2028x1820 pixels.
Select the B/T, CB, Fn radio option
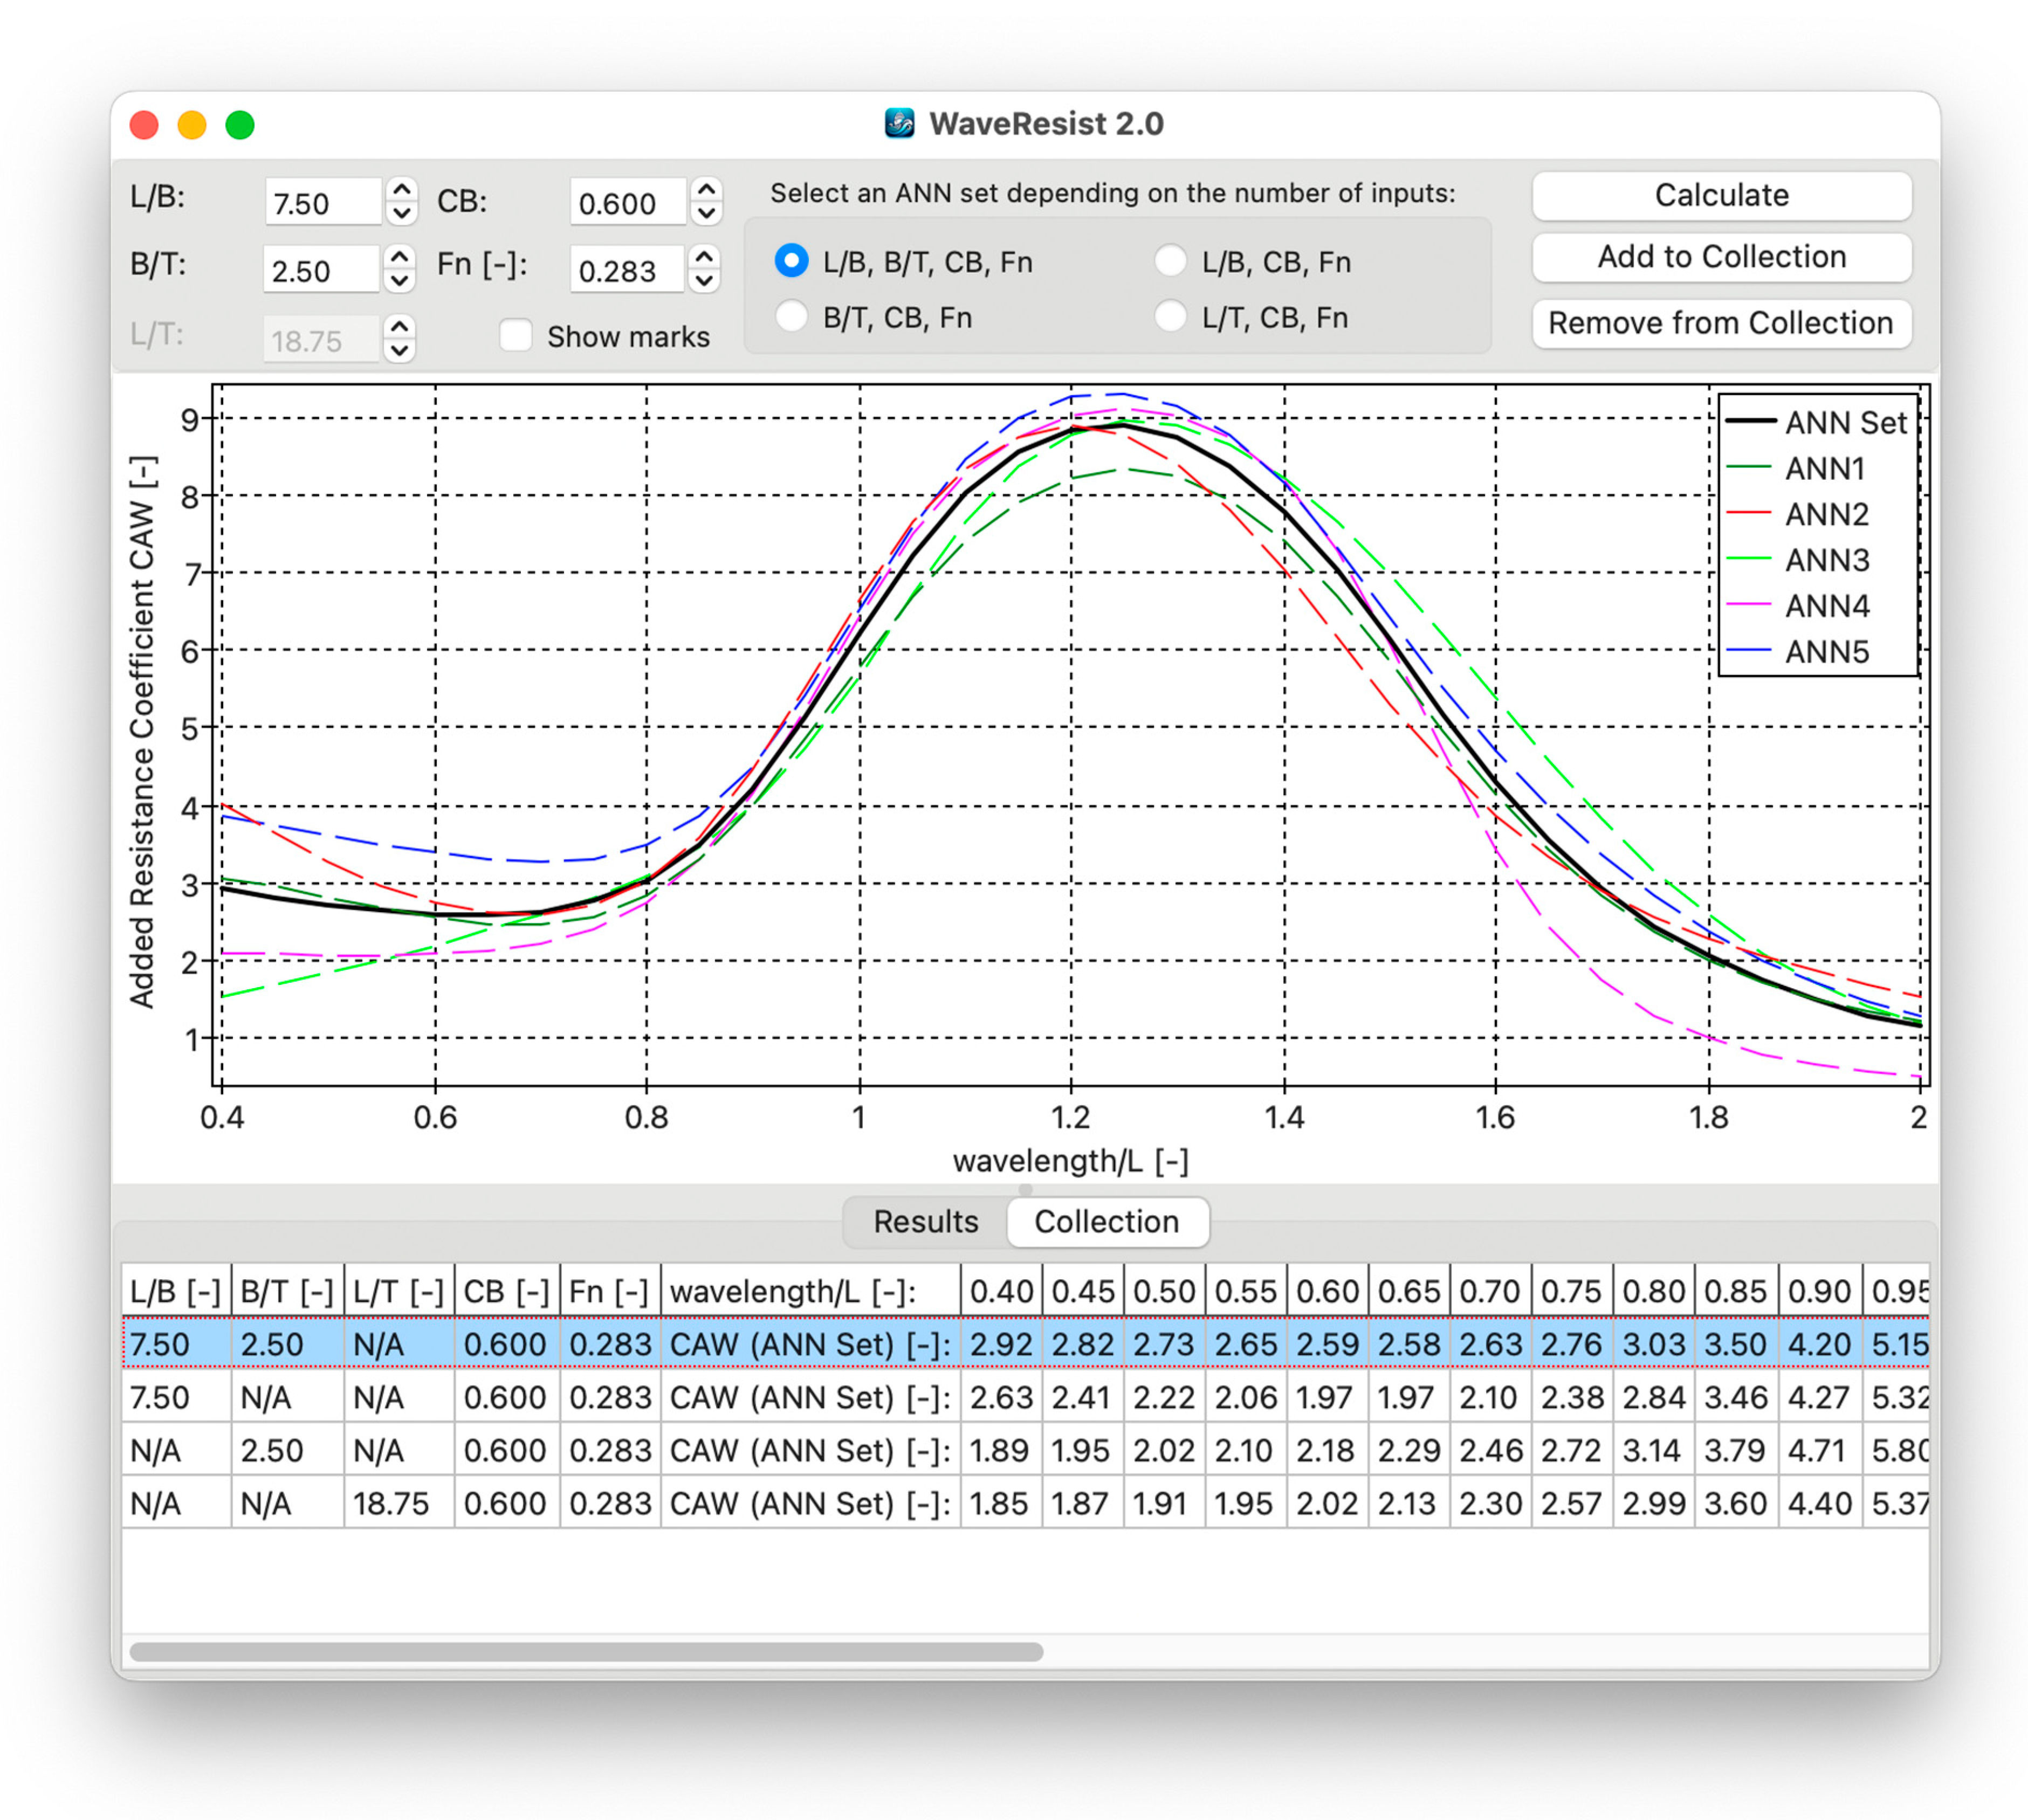coord(791,317)
